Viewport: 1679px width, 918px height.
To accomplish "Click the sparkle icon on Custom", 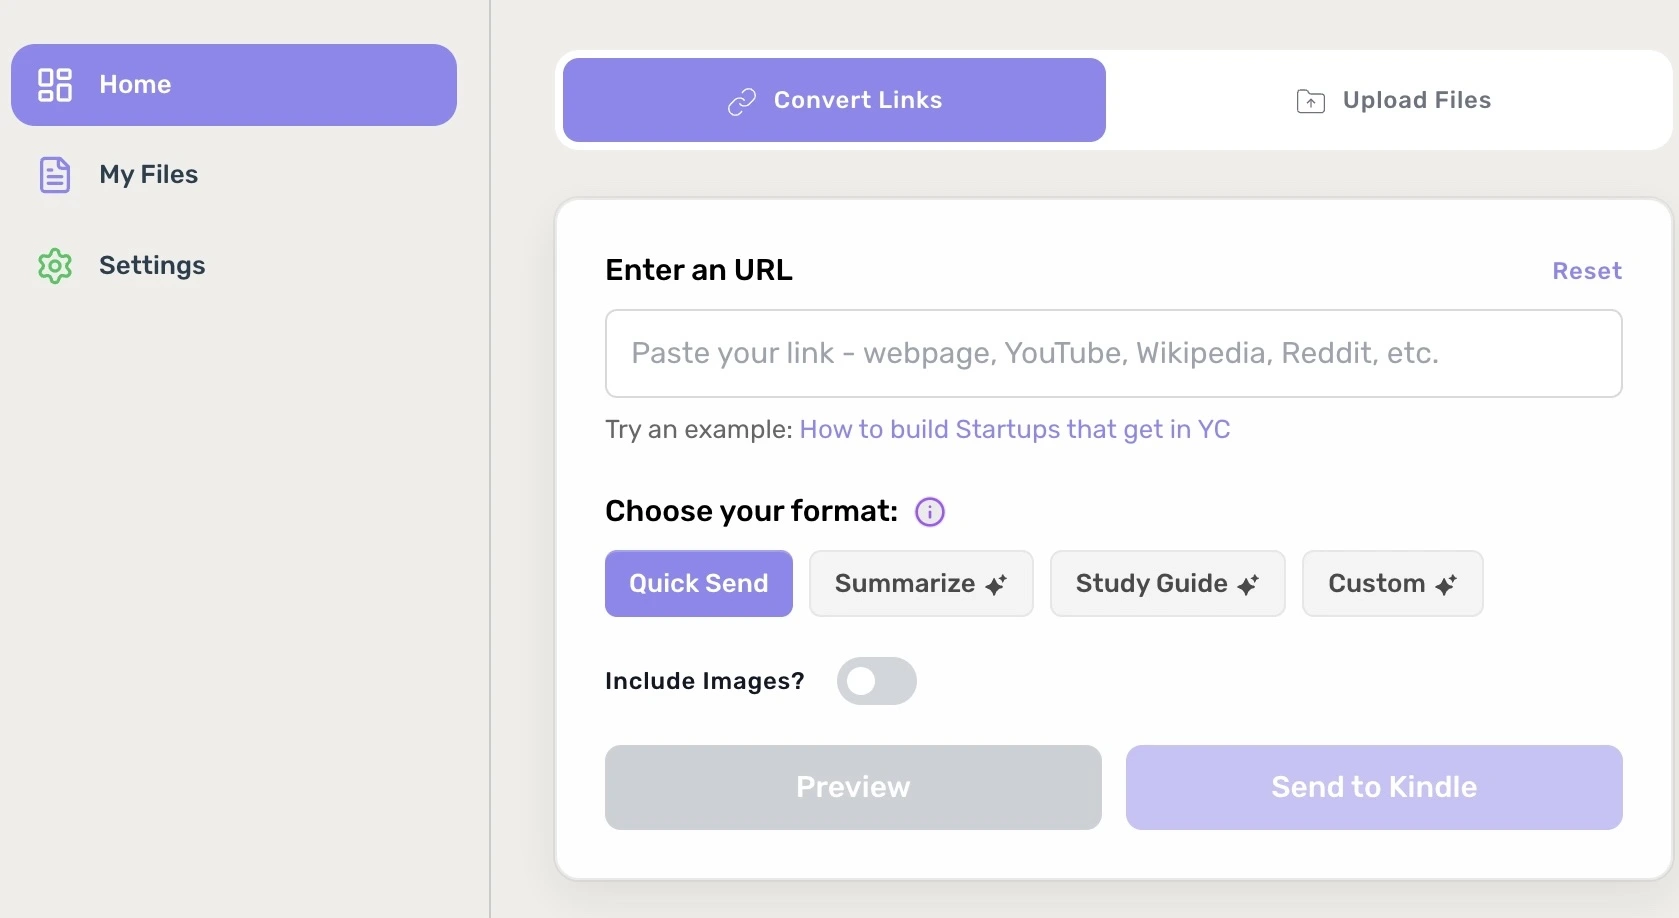I will pos(1446,585).
